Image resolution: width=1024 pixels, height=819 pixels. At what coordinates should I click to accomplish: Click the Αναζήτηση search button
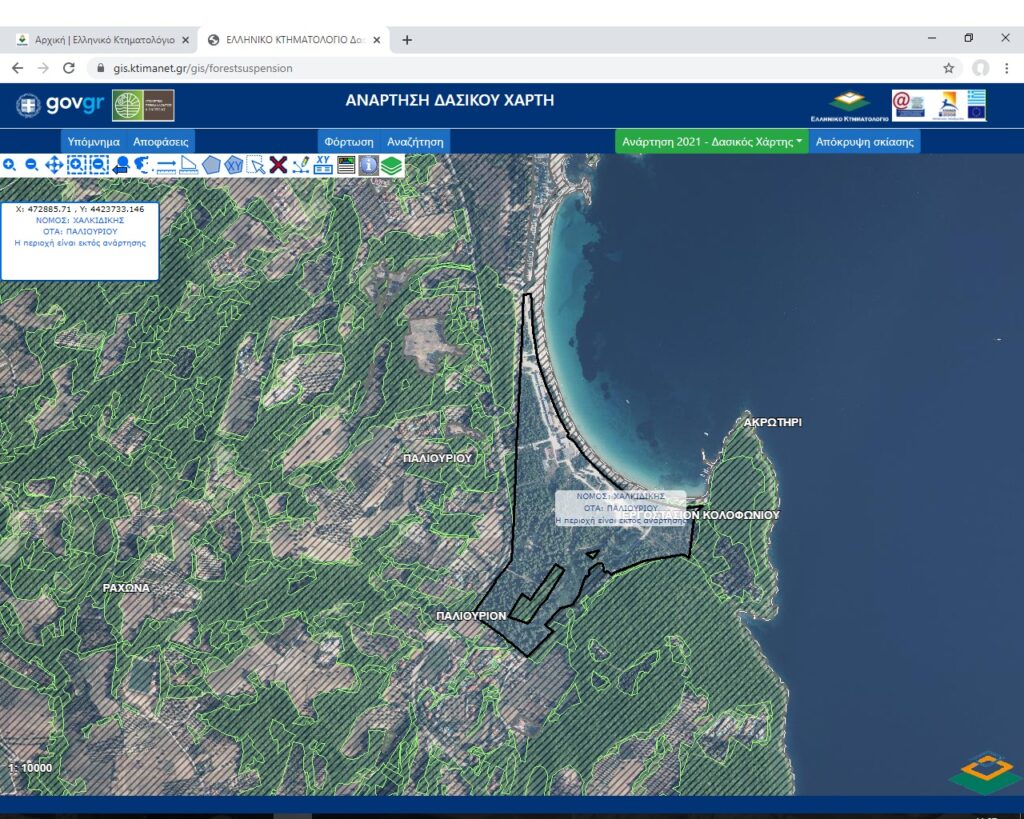(415, 142)
